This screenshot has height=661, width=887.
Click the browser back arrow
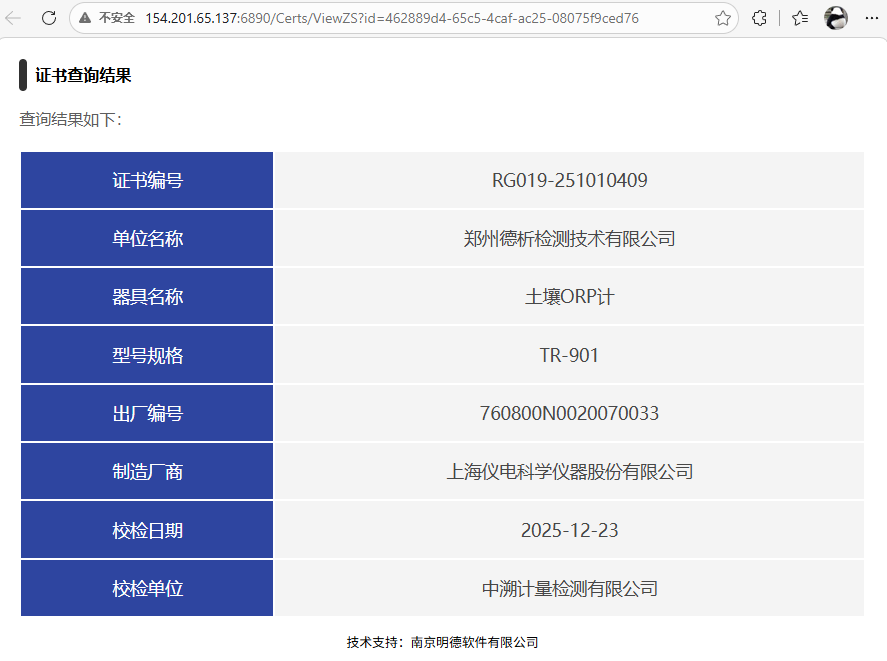coord(14,18)
